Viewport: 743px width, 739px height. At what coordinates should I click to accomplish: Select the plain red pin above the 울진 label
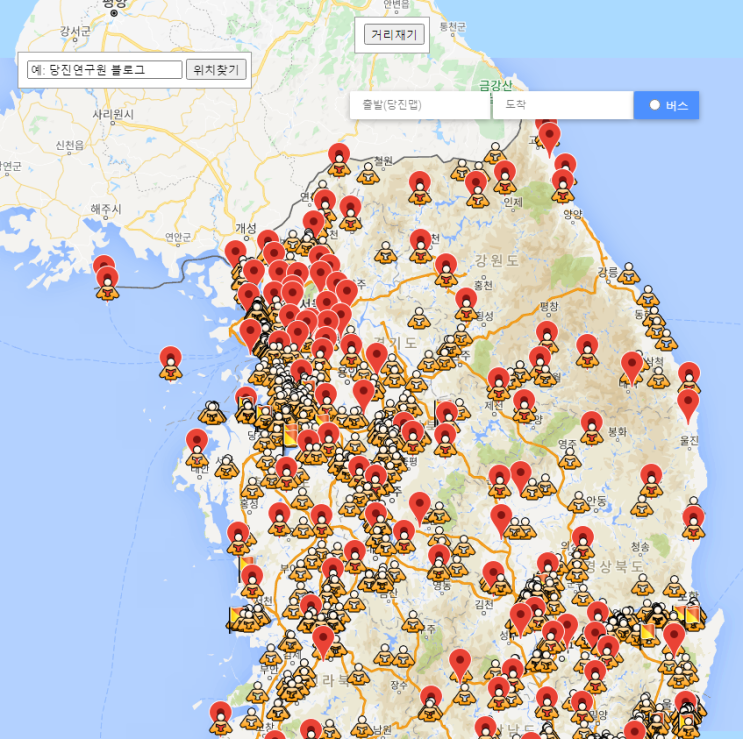pos(688,406)
